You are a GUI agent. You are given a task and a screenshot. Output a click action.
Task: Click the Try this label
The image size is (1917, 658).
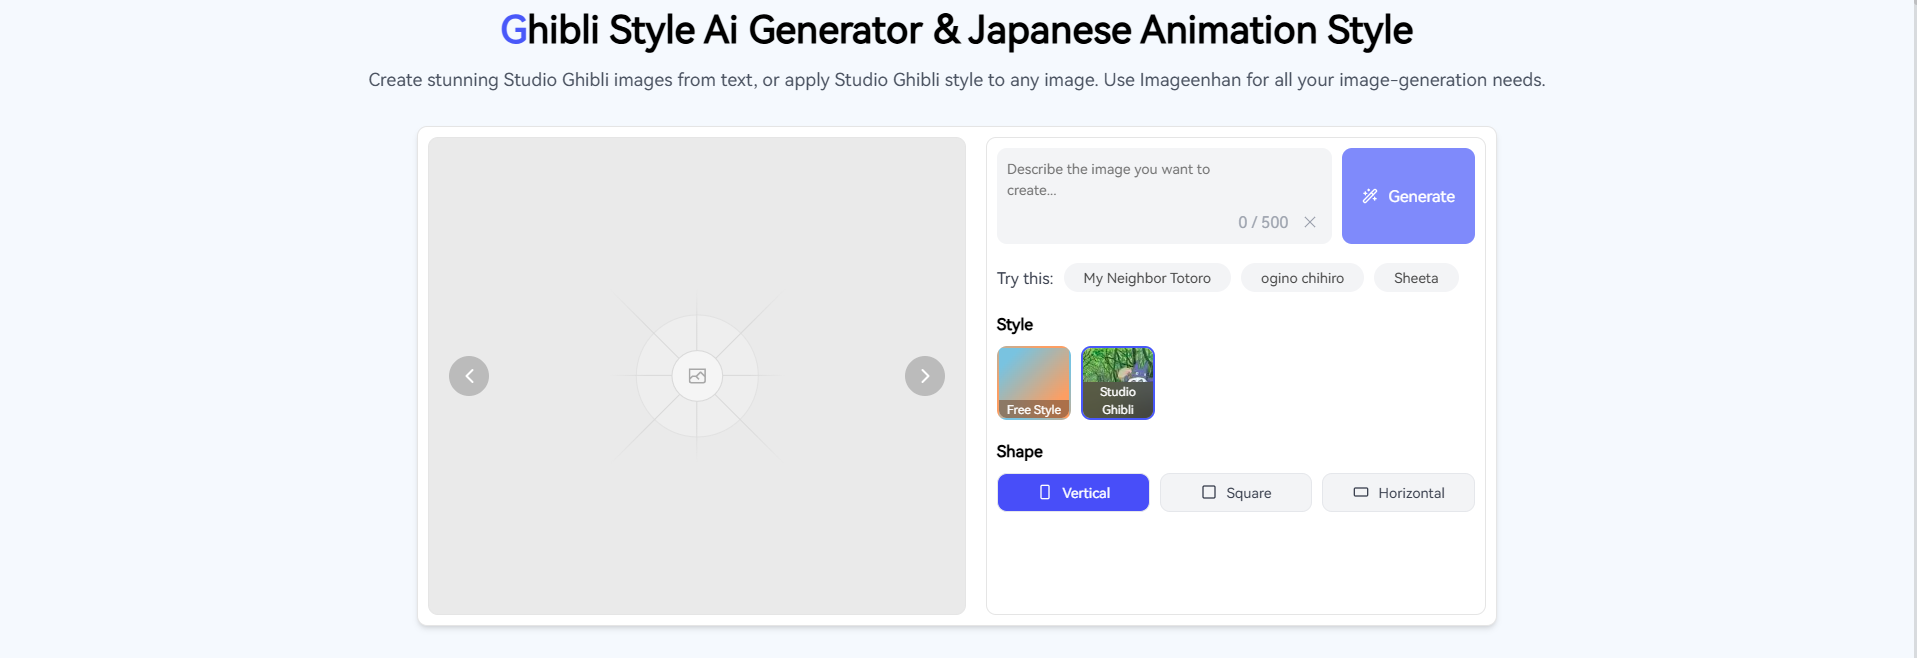tap(1024, 278)
